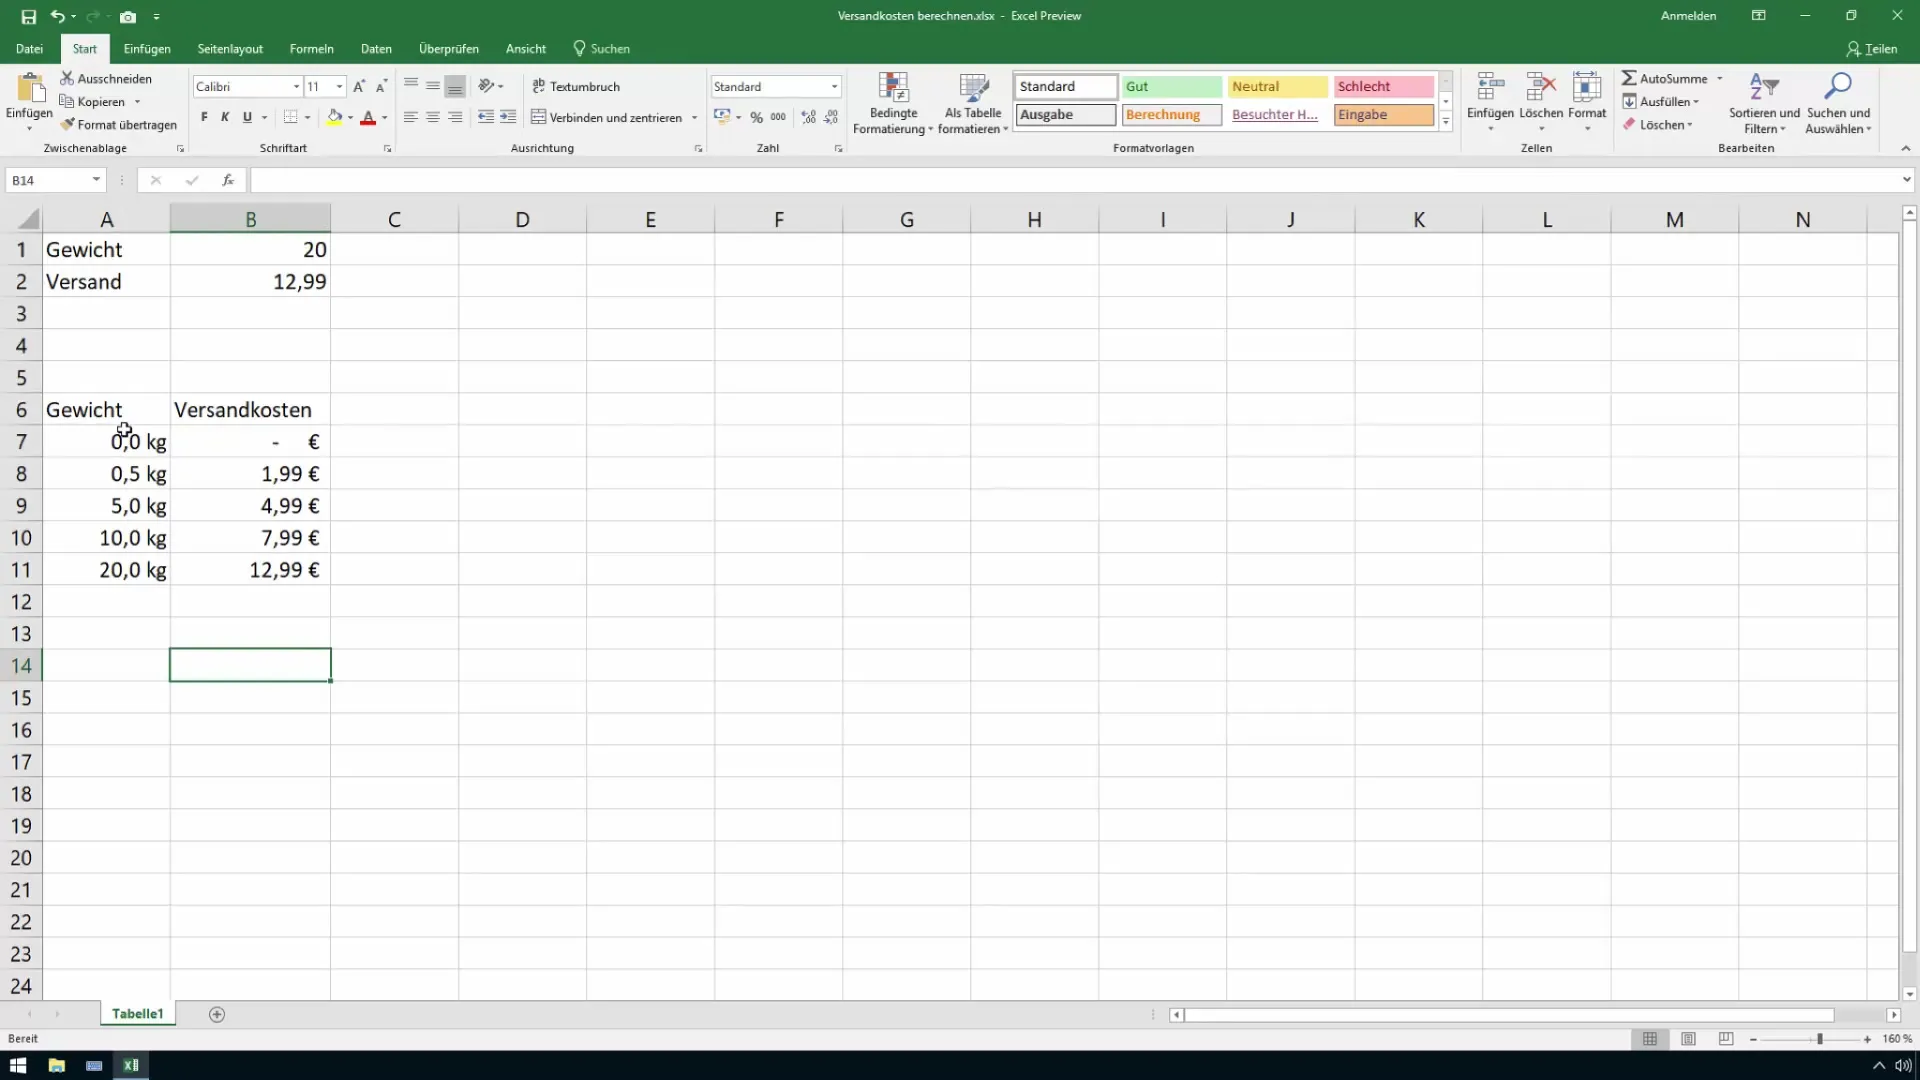The height and width of the screenshot is (1080, 1920).
Task: Open Sortieren und Filtern menu
Action: coord(1764,103)
